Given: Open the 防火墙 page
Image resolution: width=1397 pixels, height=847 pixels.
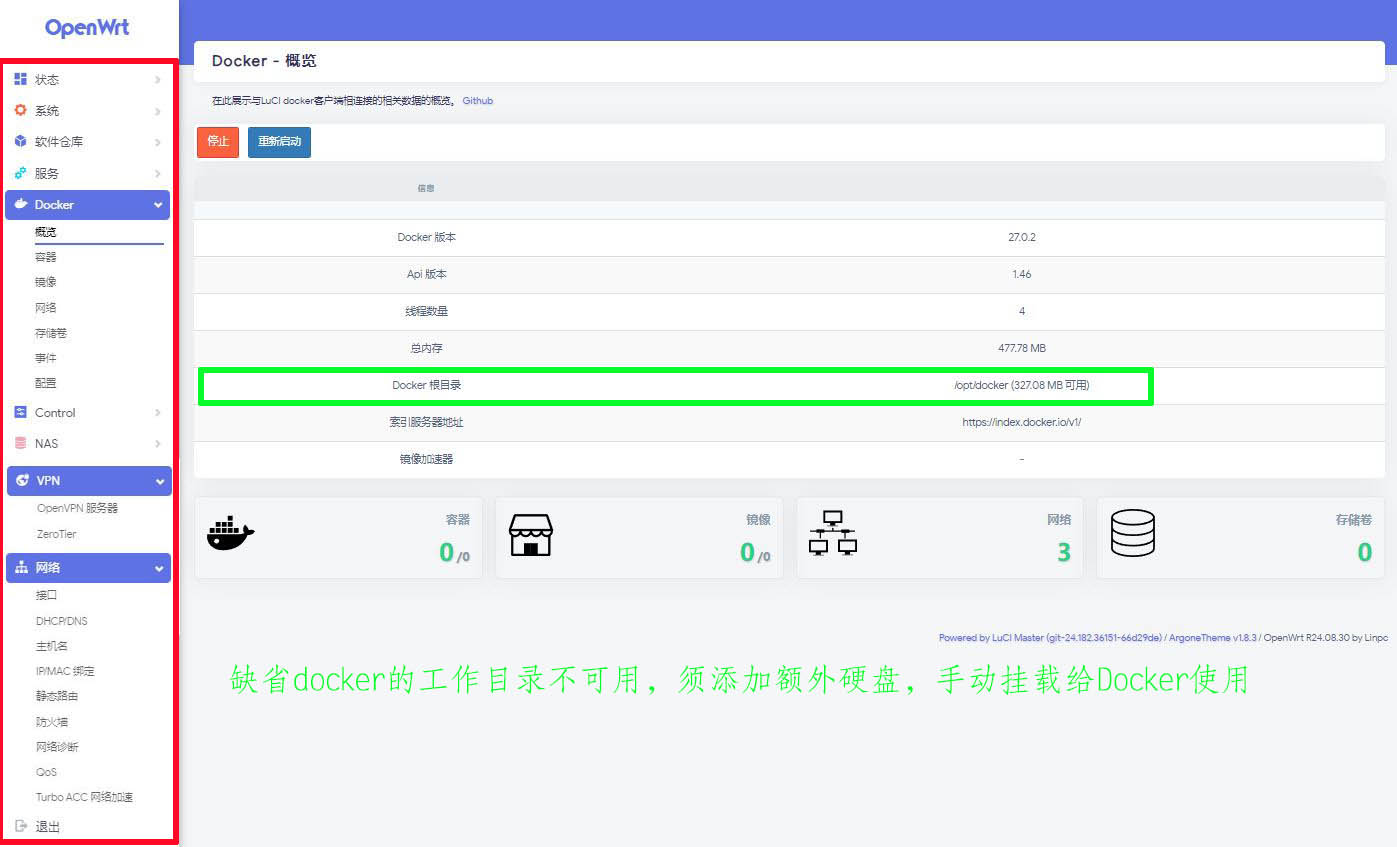Looking at the screenshot, I should click(x=52, y=721).
